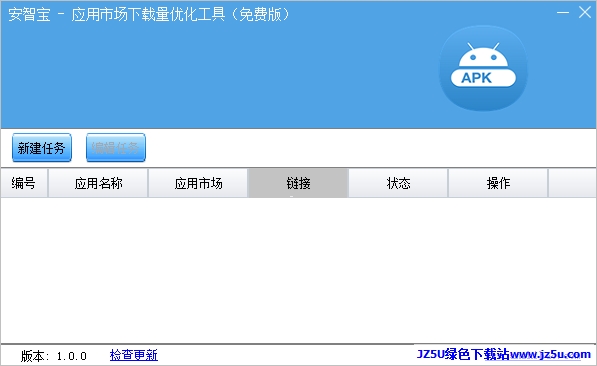Click the greyed 编辑任务 button
Viewport: 597px width, 366px height.
116,147
